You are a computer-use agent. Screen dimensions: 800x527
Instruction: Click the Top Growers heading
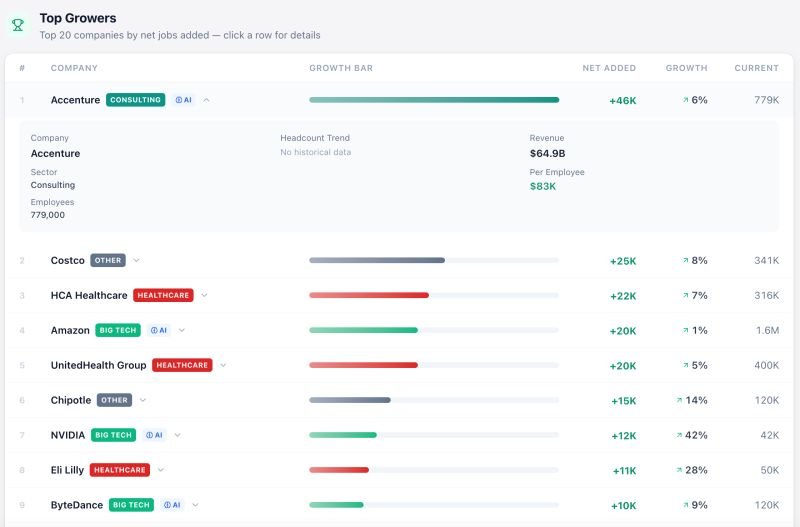point(78,18)
